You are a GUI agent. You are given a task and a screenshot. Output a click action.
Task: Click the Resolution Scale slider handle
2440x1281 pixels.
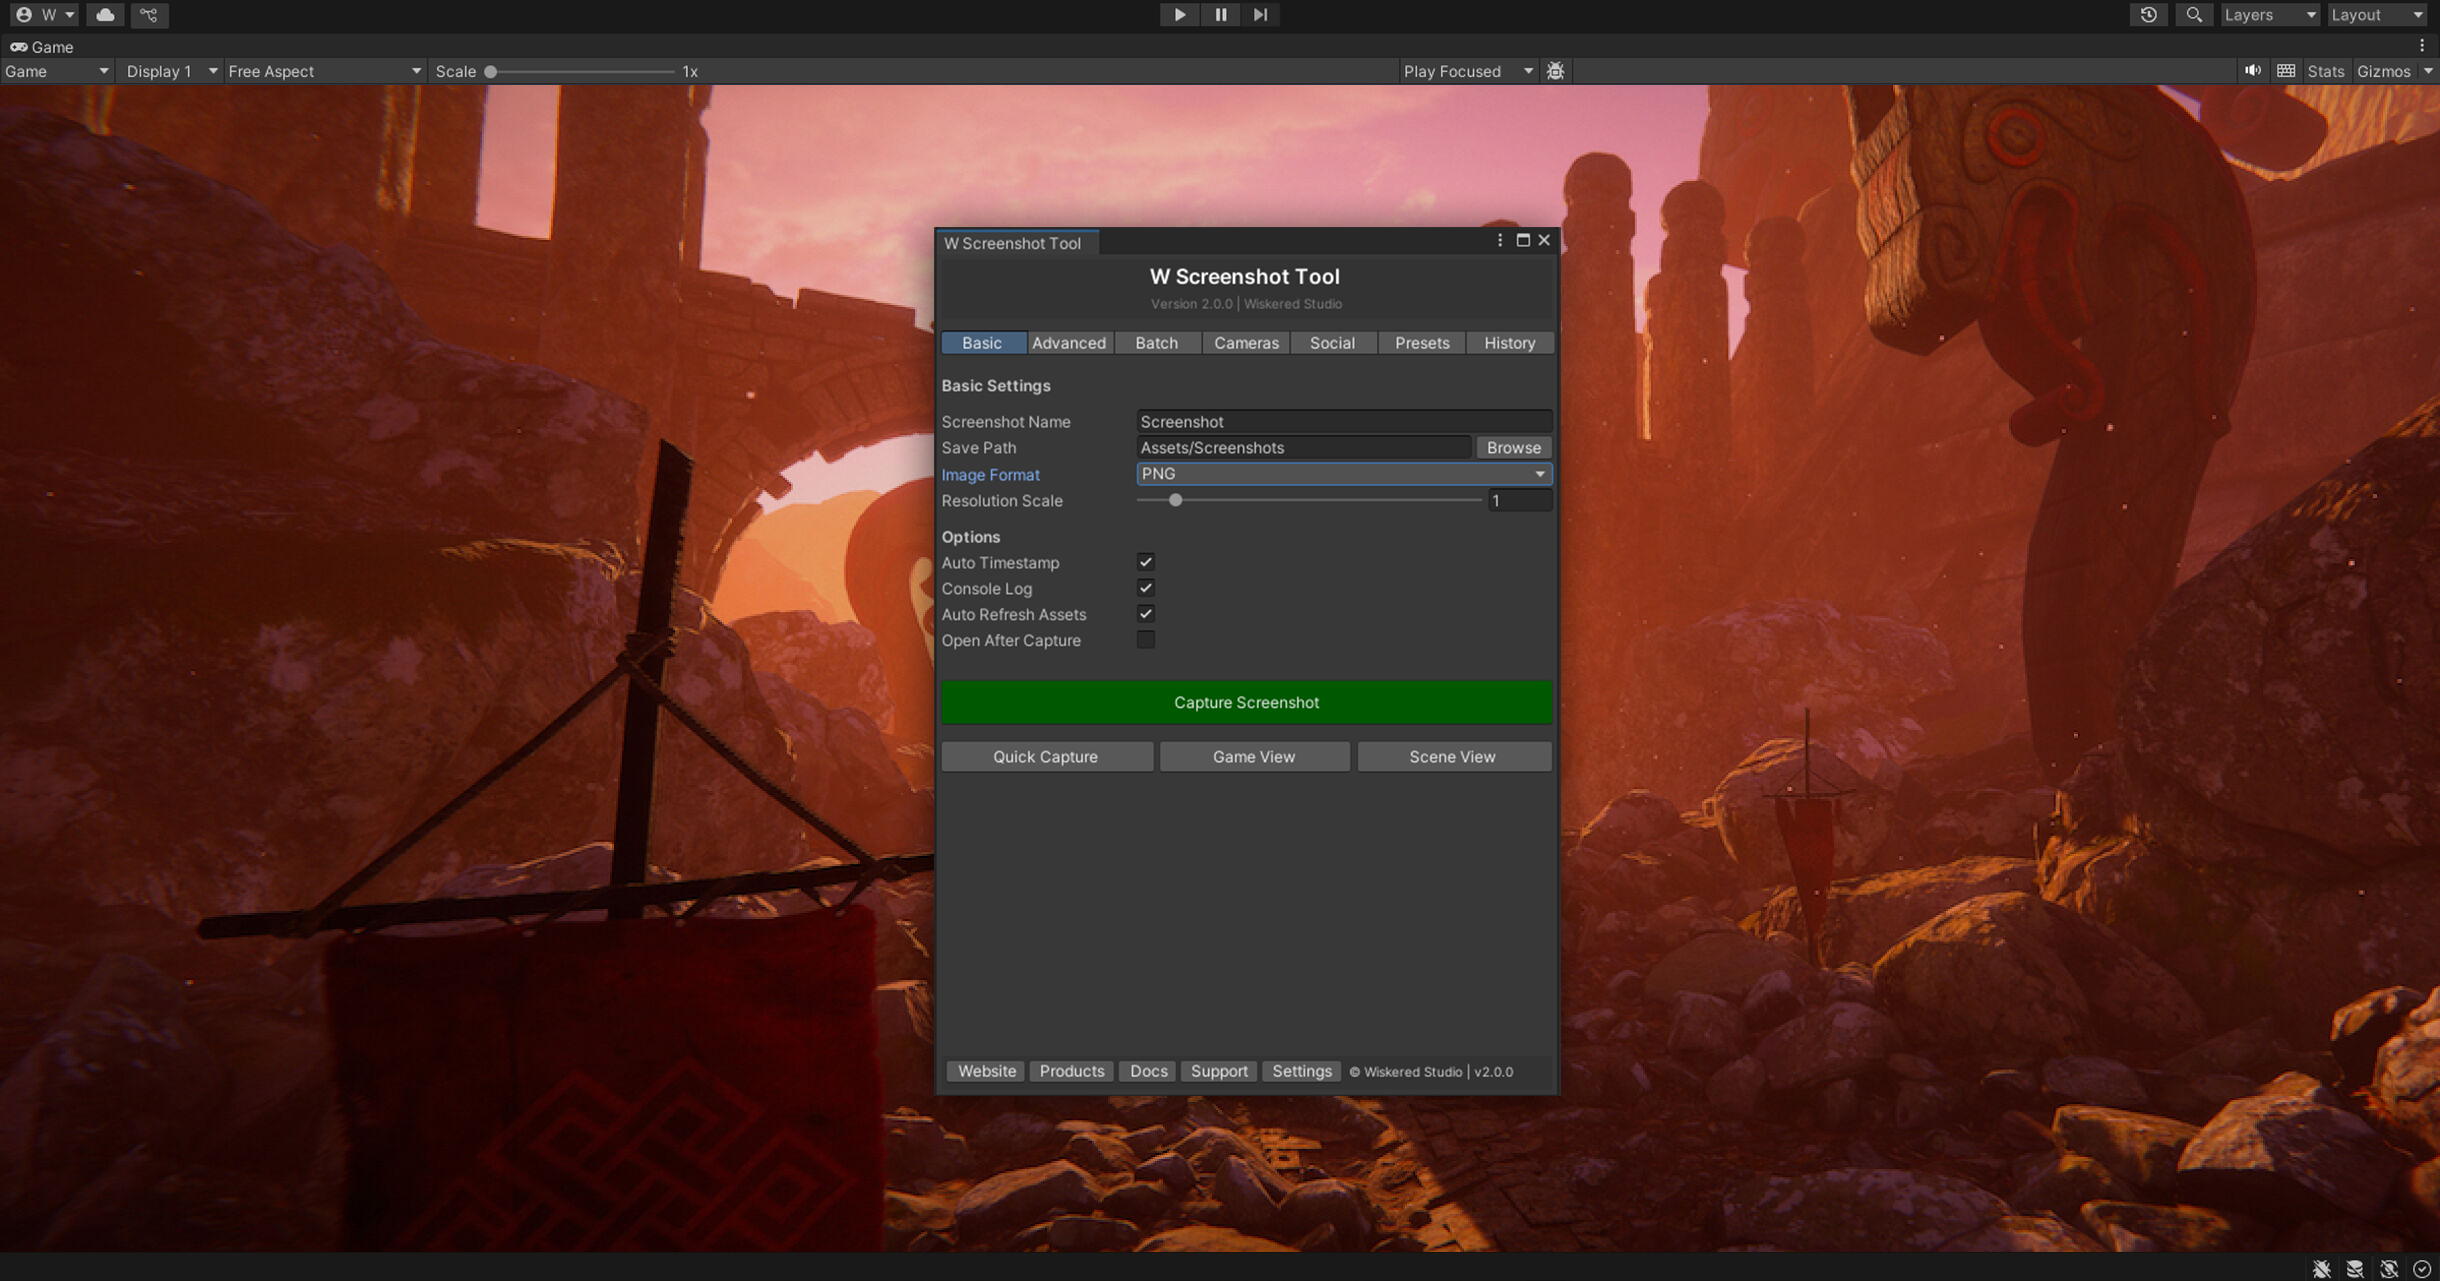1176,500
